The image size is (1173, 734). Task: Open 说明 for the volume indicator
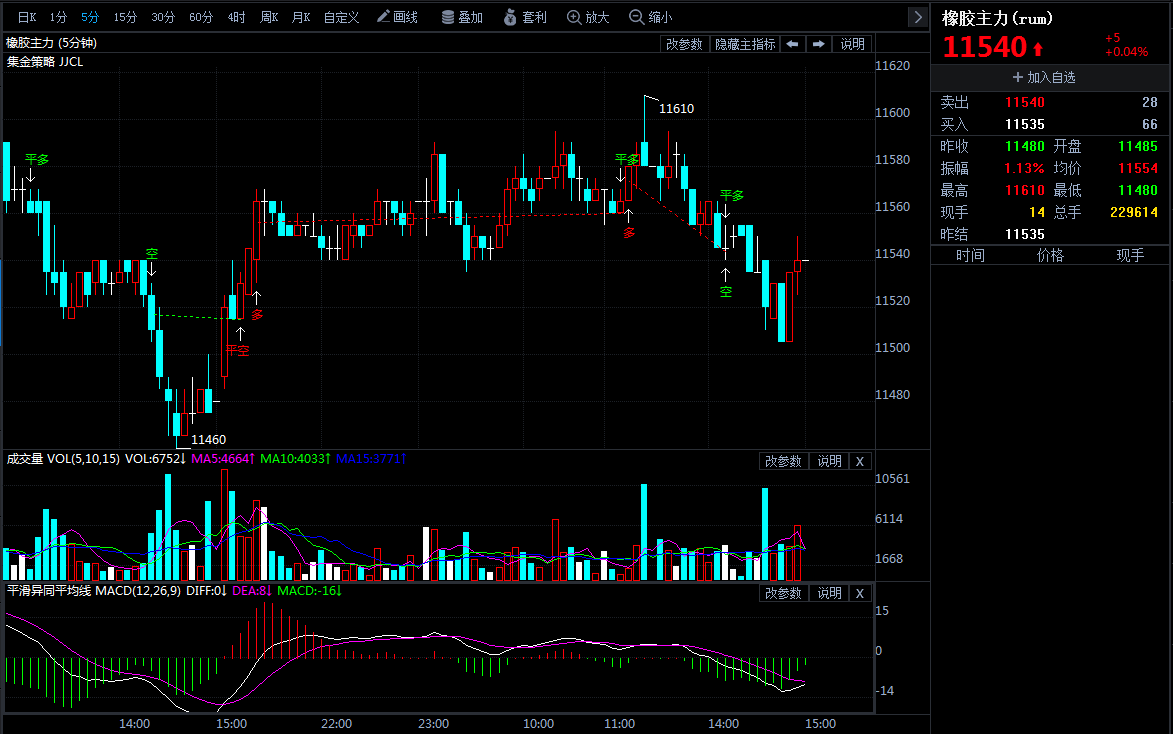tap(829, 461)
